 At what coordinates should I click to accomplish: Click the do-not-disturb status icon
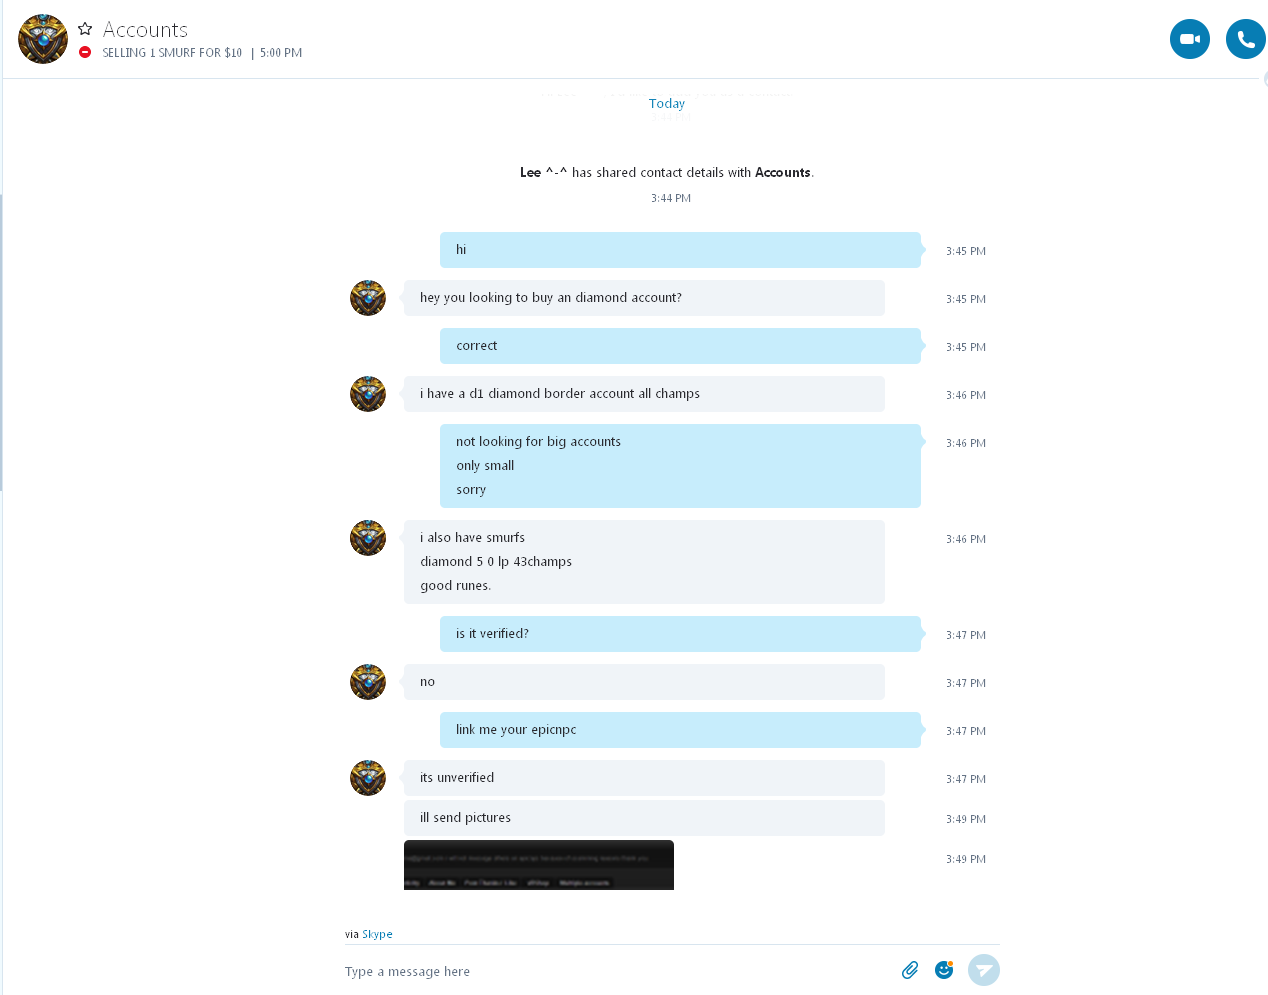pos(85,52)
